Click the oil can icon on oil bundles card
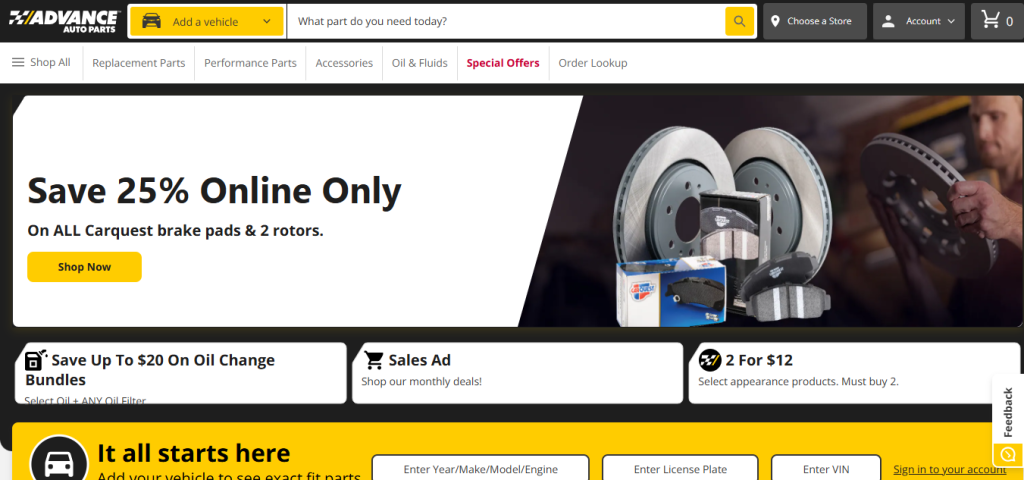 click(36, 360)
